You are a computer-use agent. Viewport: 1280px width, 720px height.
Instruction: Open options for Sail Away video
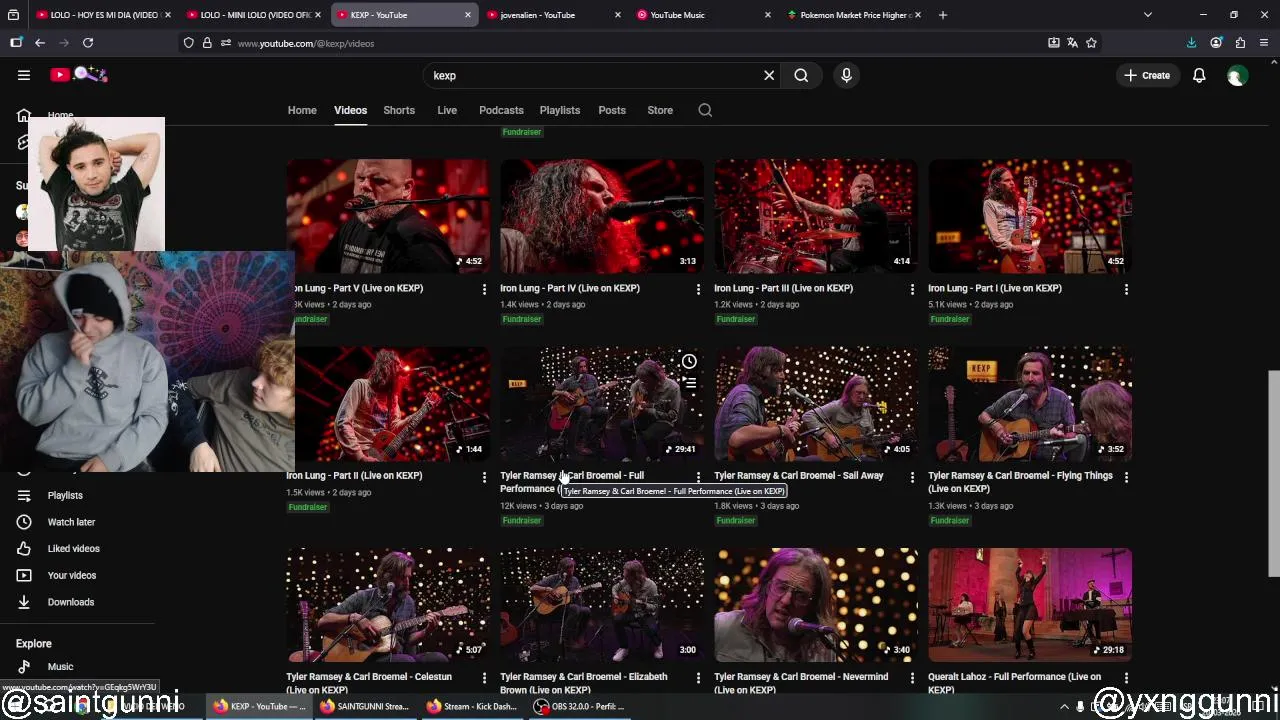pos(912,477)
